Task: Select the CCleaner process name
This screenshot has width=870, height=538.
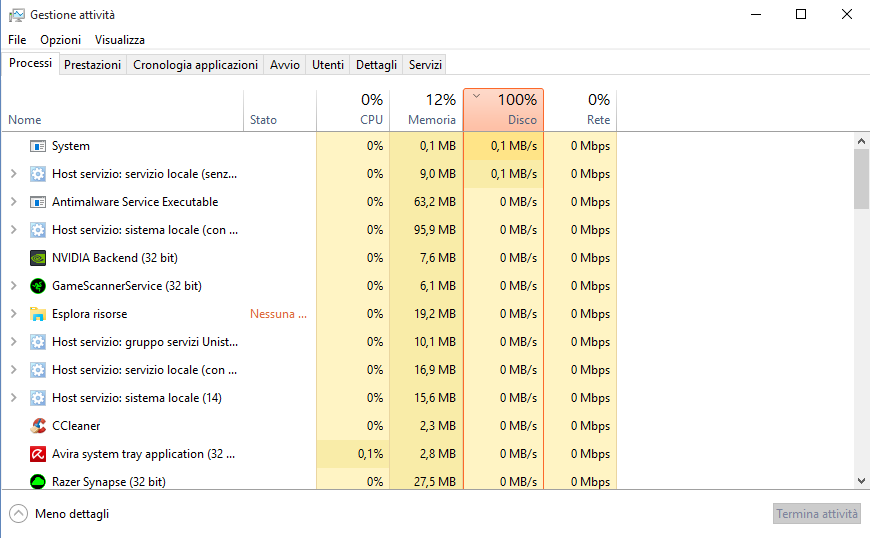Action: click(x=76, y=426)
